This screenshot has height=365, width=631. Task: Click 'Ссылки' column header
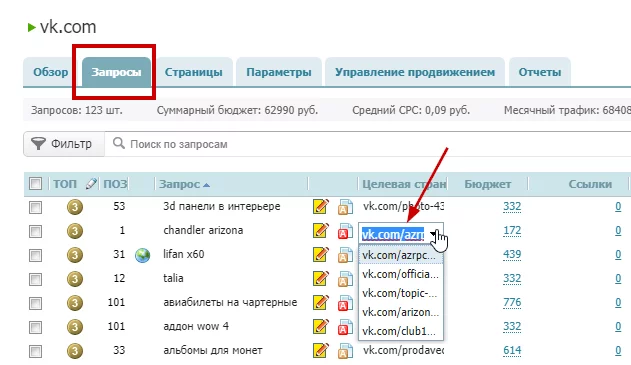point(590,184)
